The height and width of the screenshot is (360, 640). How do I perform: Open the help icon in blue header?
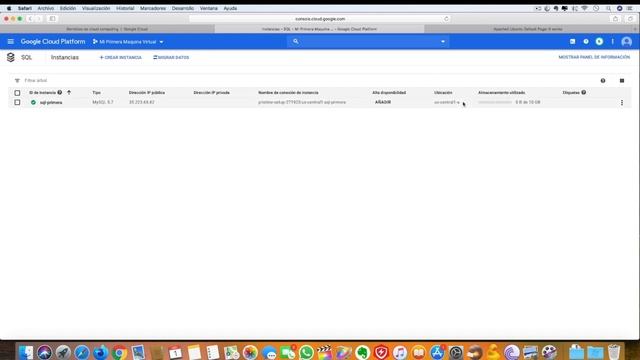pyautogui.click(x=586, y=42)
